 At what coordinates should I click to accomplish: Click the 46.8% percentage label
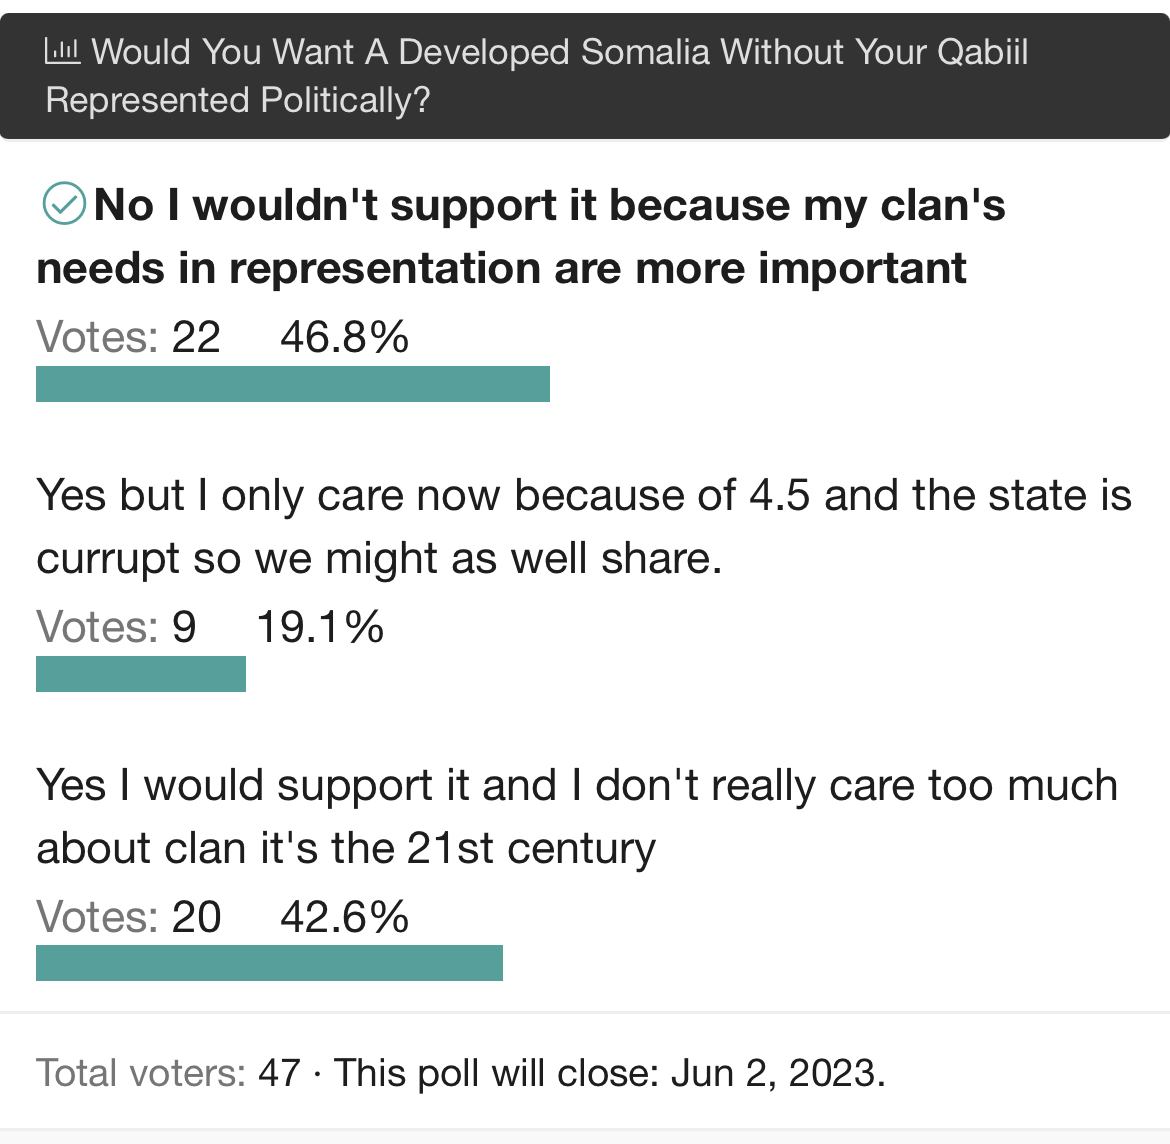point(345,337)
